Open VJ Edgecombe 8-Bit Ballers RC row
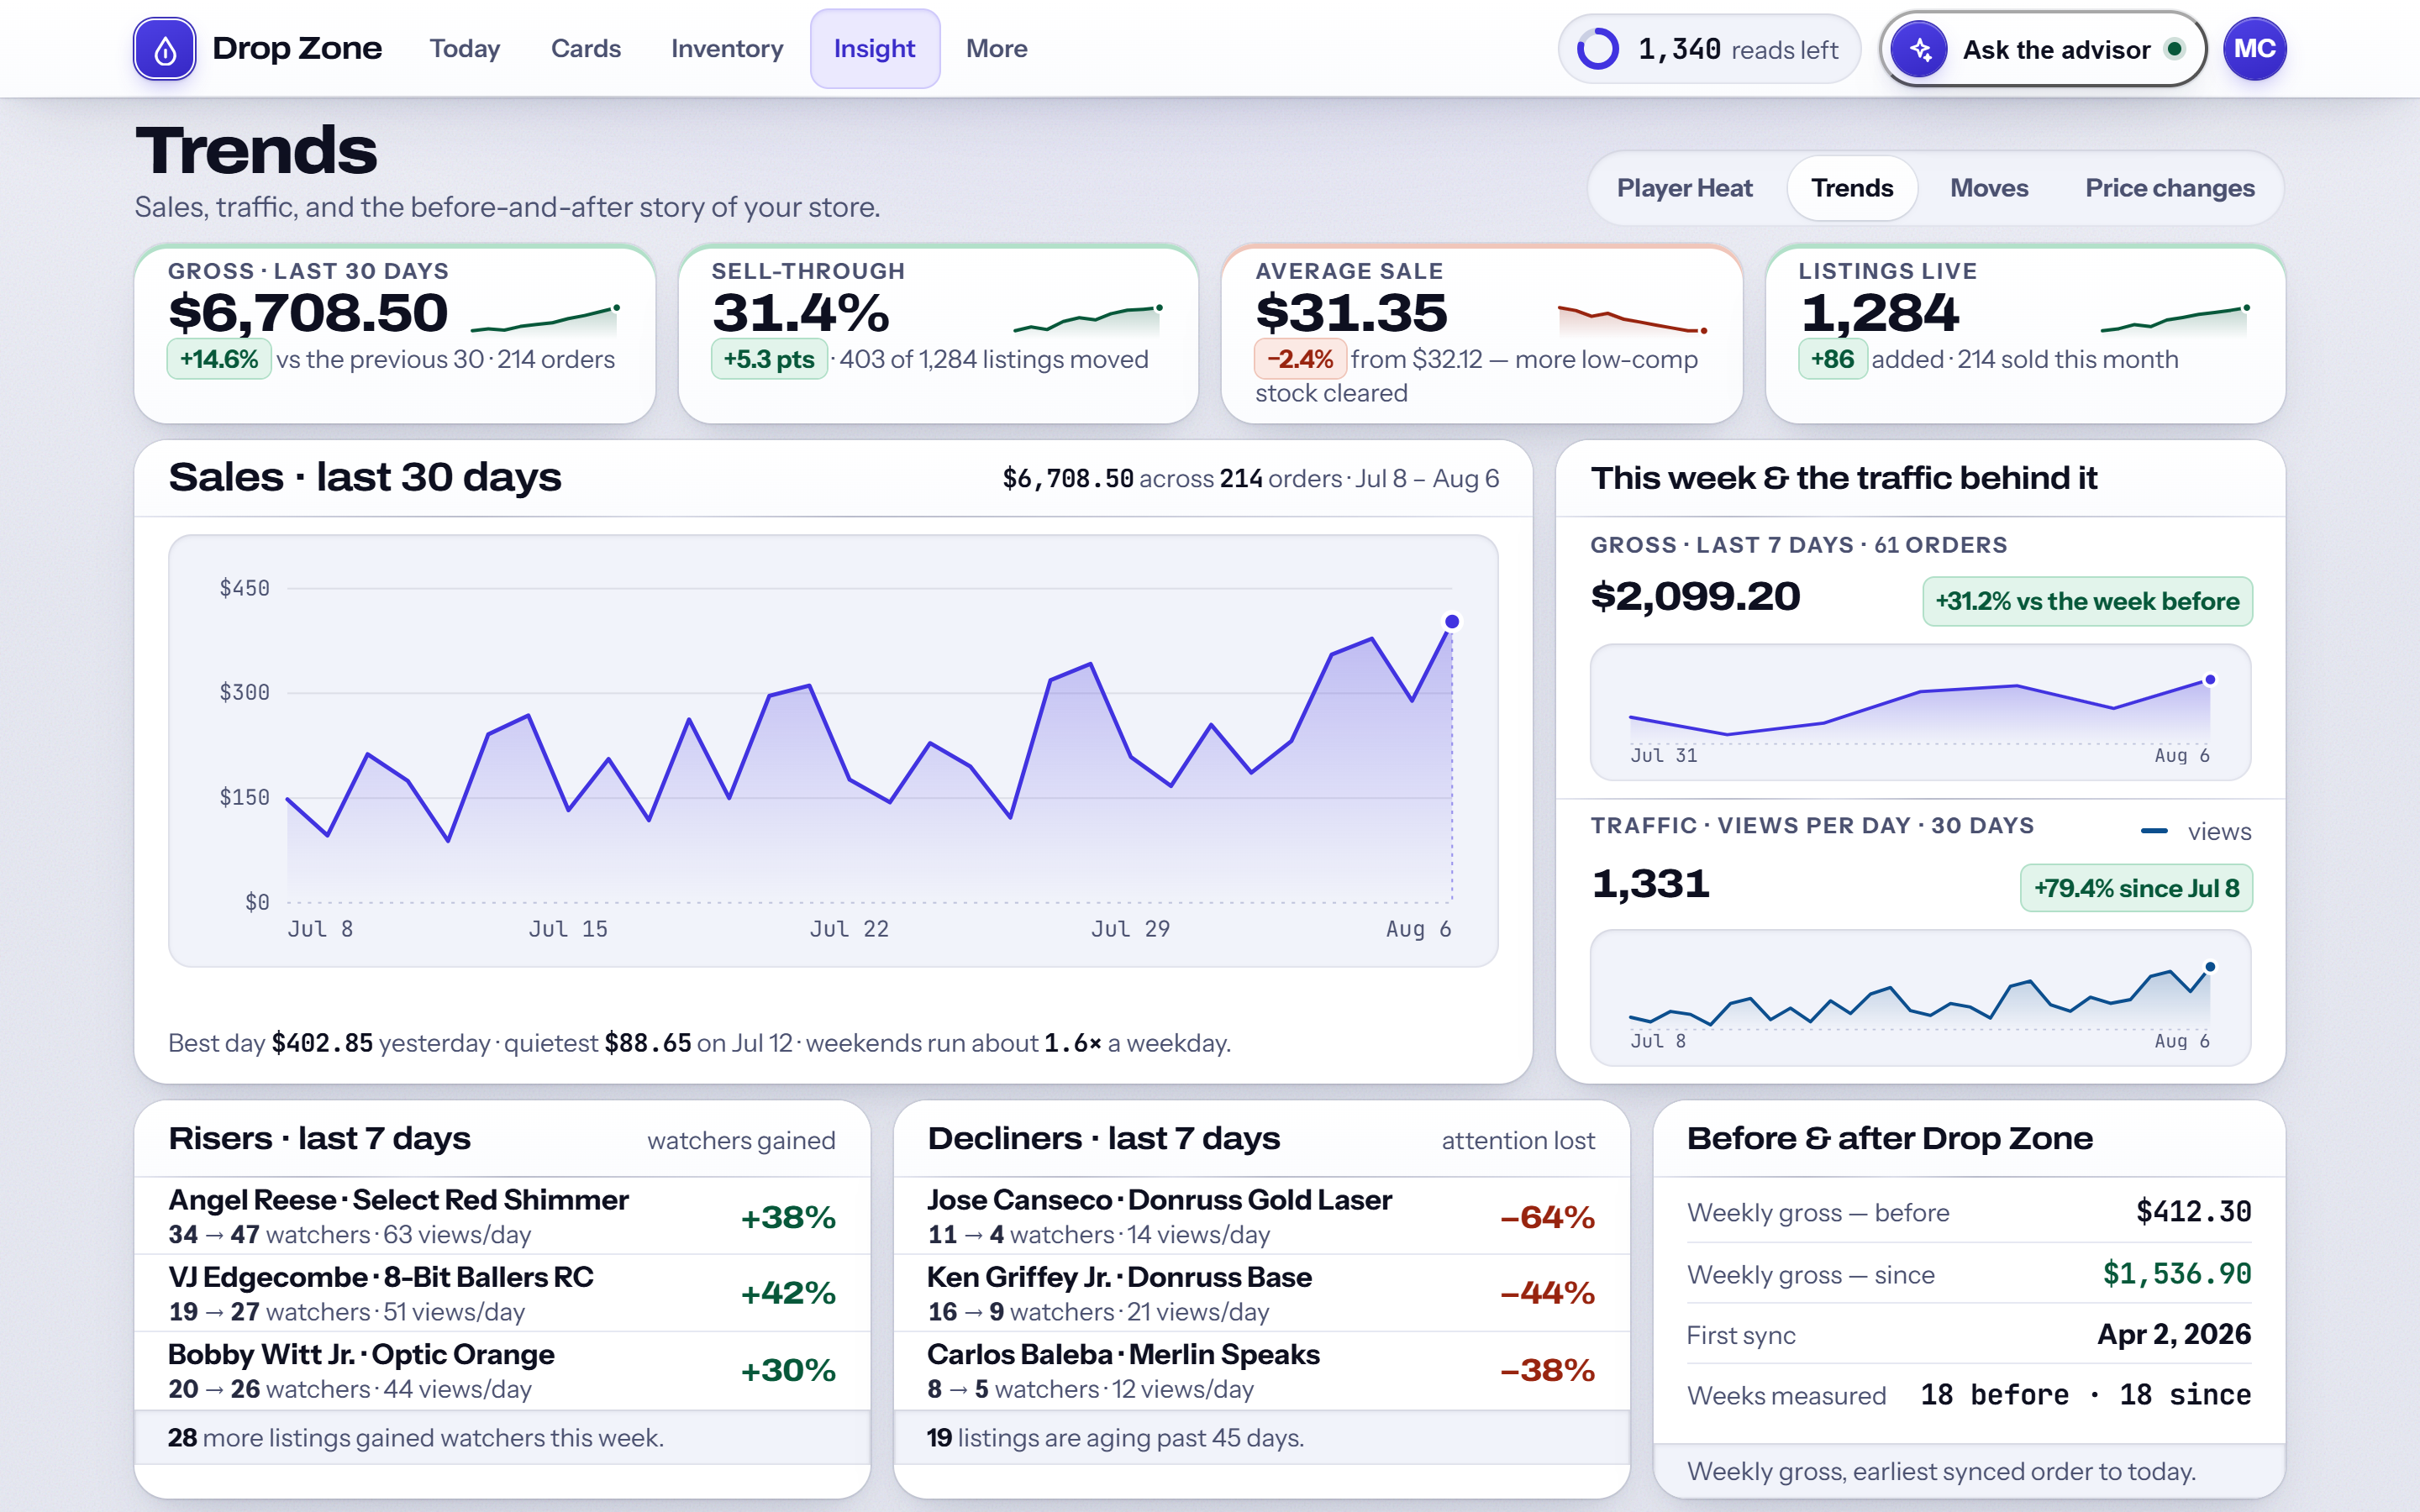The width and height of the screenshot is (2420, 1512). click(502, 1293)
